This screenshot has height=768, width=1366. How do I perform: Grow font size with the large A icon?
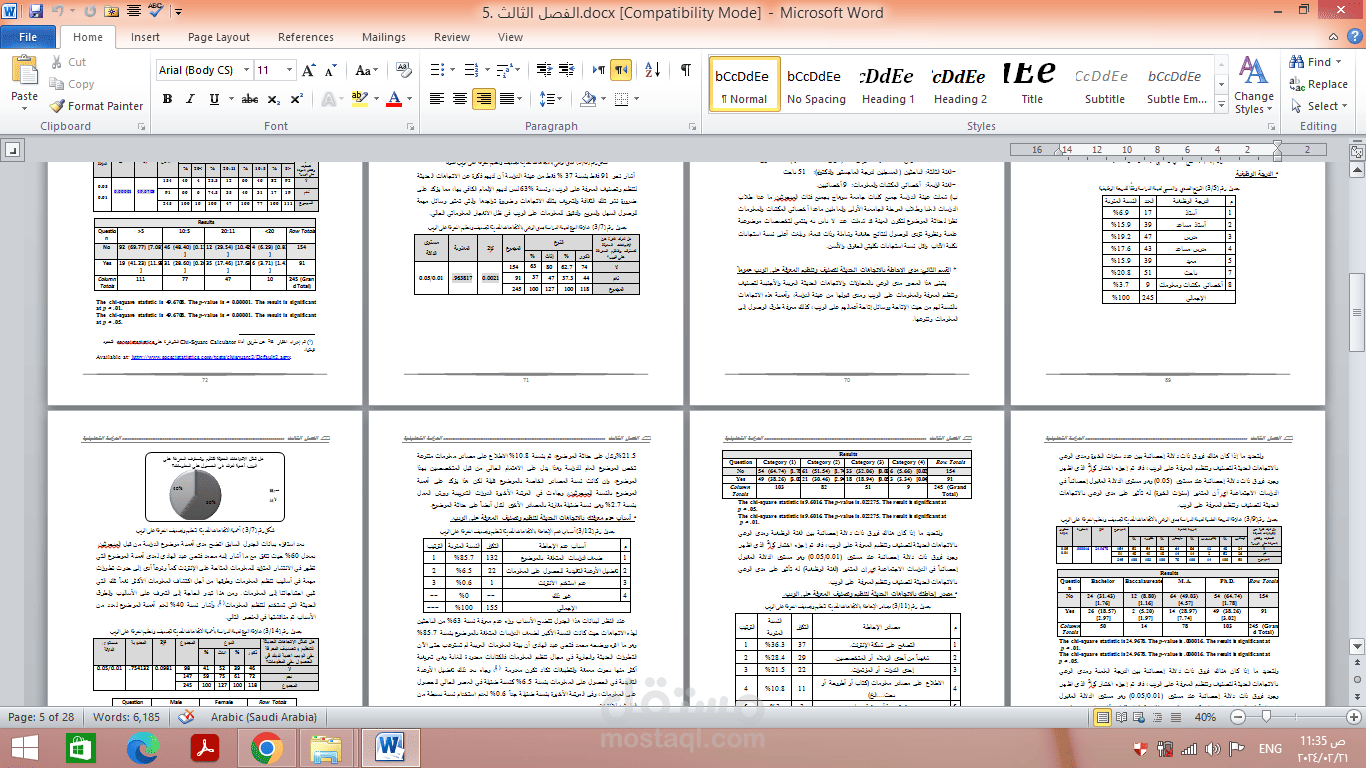click(307, 70)
